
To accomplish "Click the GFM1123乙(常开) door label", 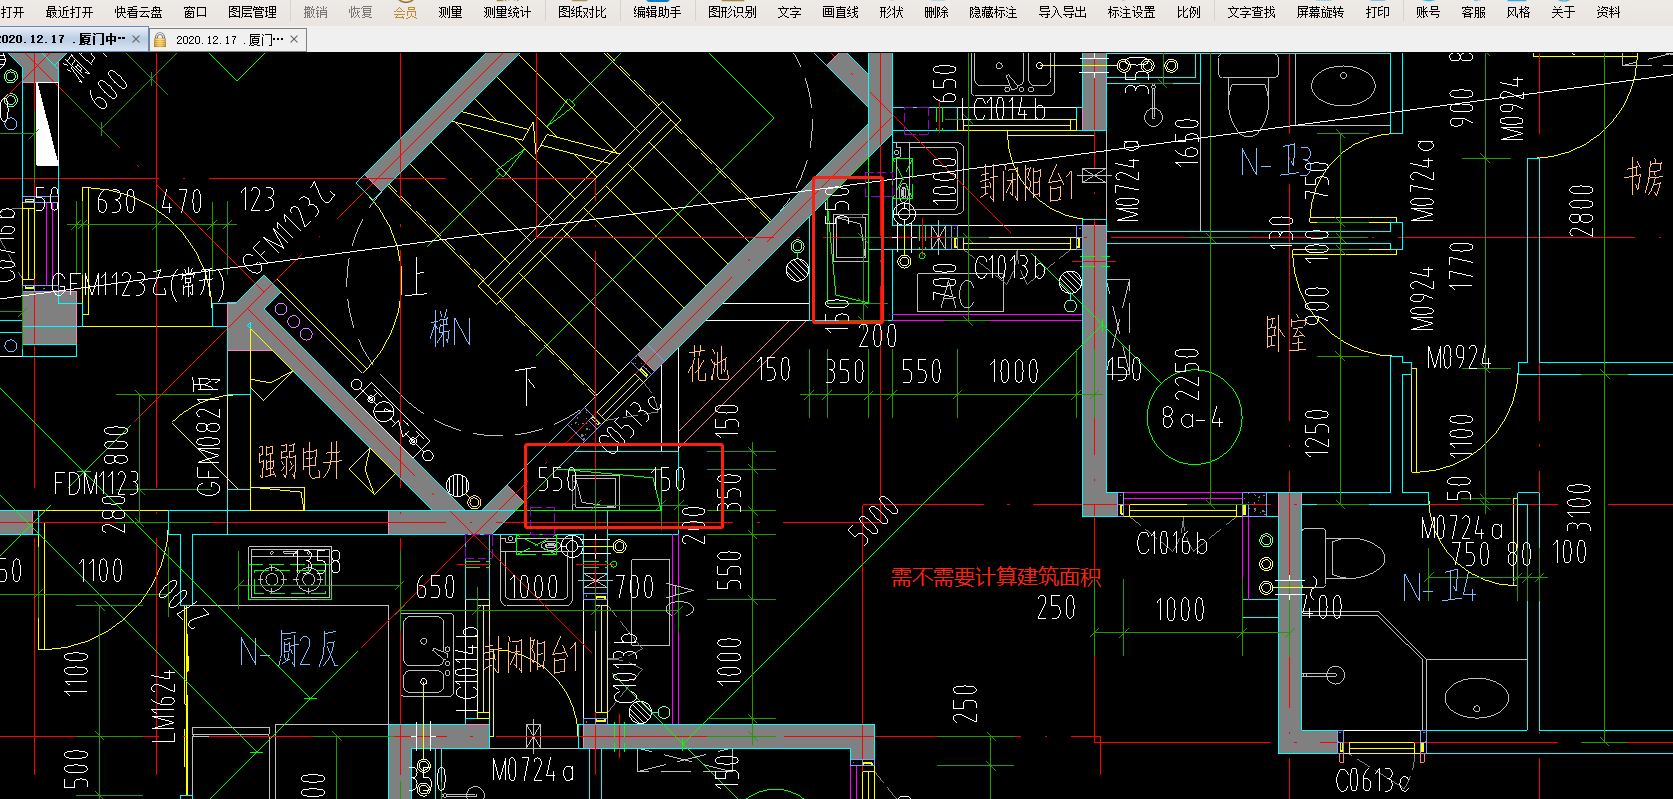I will tap(139, 285).
